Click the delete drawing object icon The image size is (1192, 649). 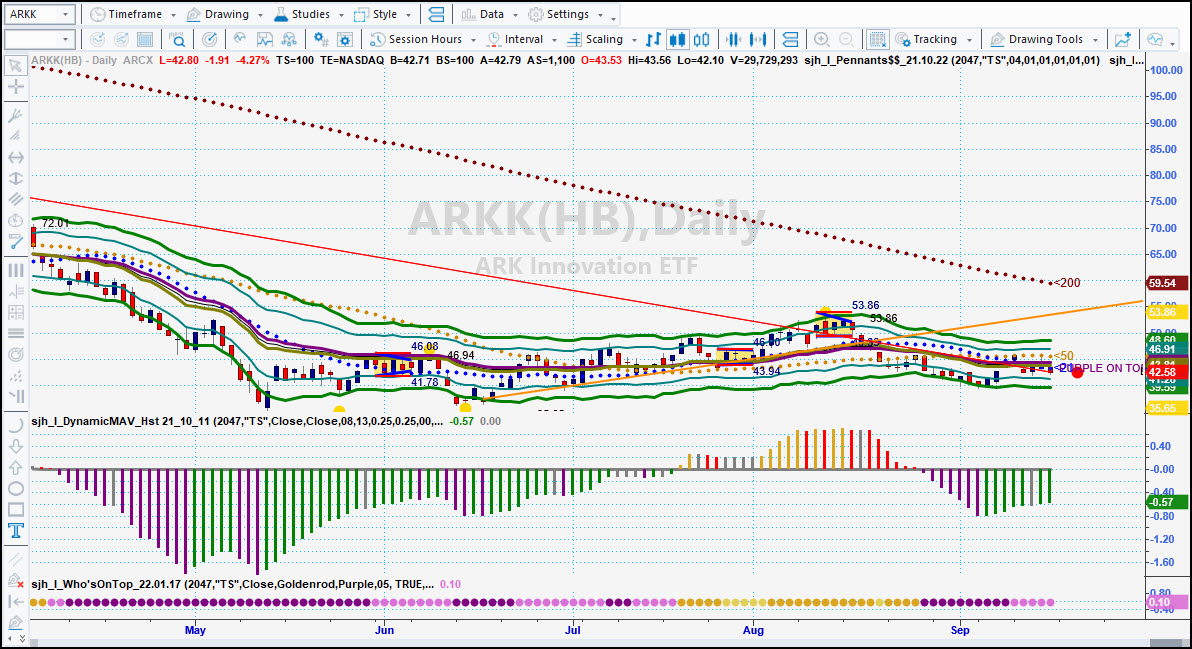coord(15,581)
